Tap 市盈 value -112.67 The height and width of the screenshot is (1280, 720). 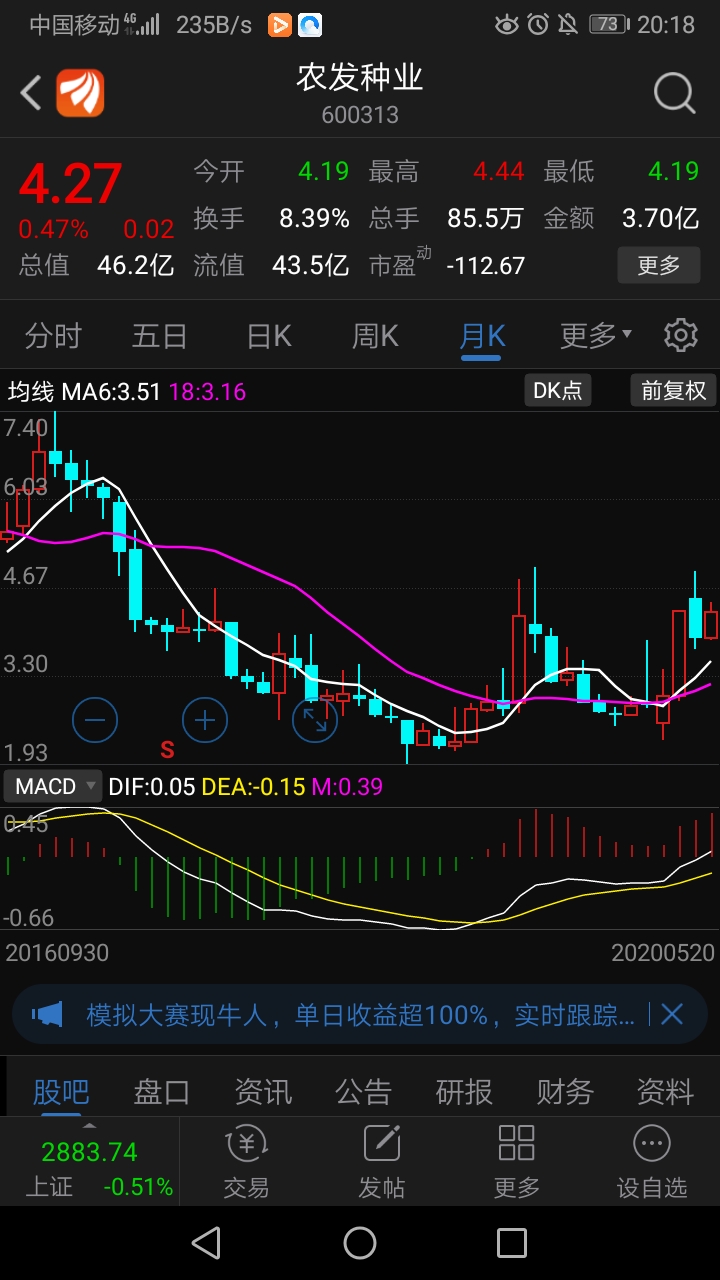click(x=485, y=265)
